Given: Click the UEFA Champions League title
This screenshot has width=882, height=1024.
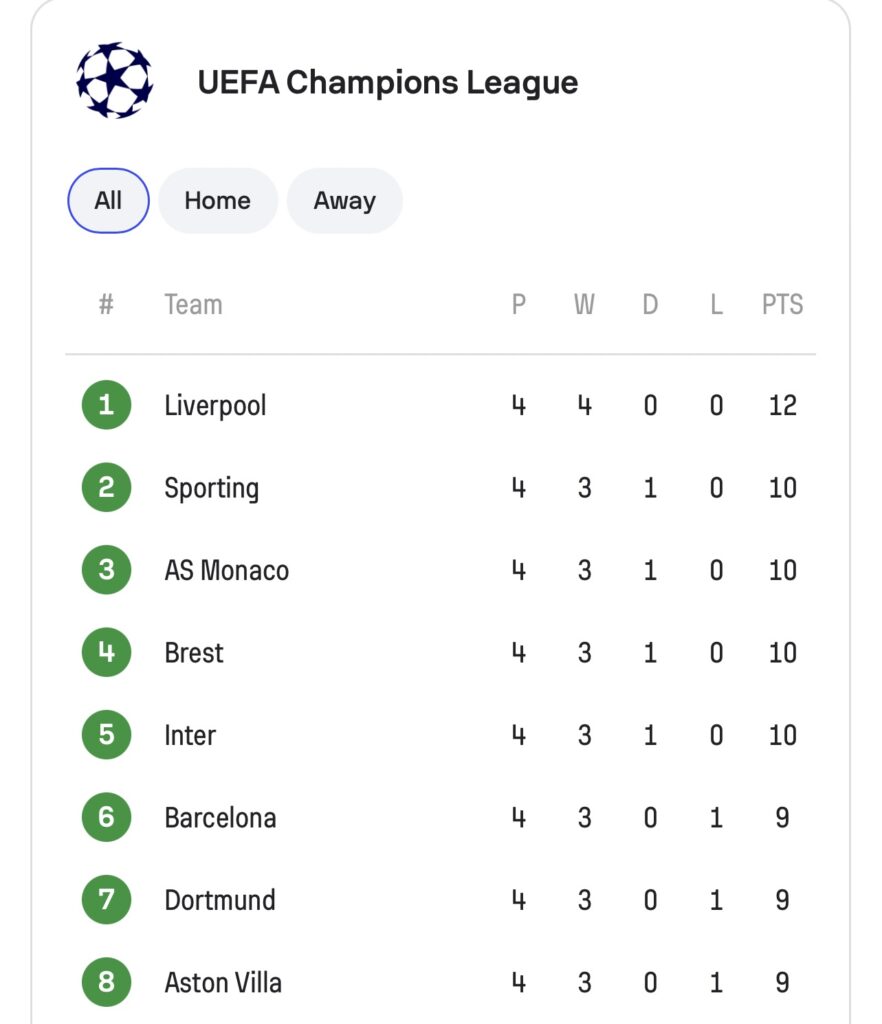Looking at the screenshot, I should click(388, 82).
